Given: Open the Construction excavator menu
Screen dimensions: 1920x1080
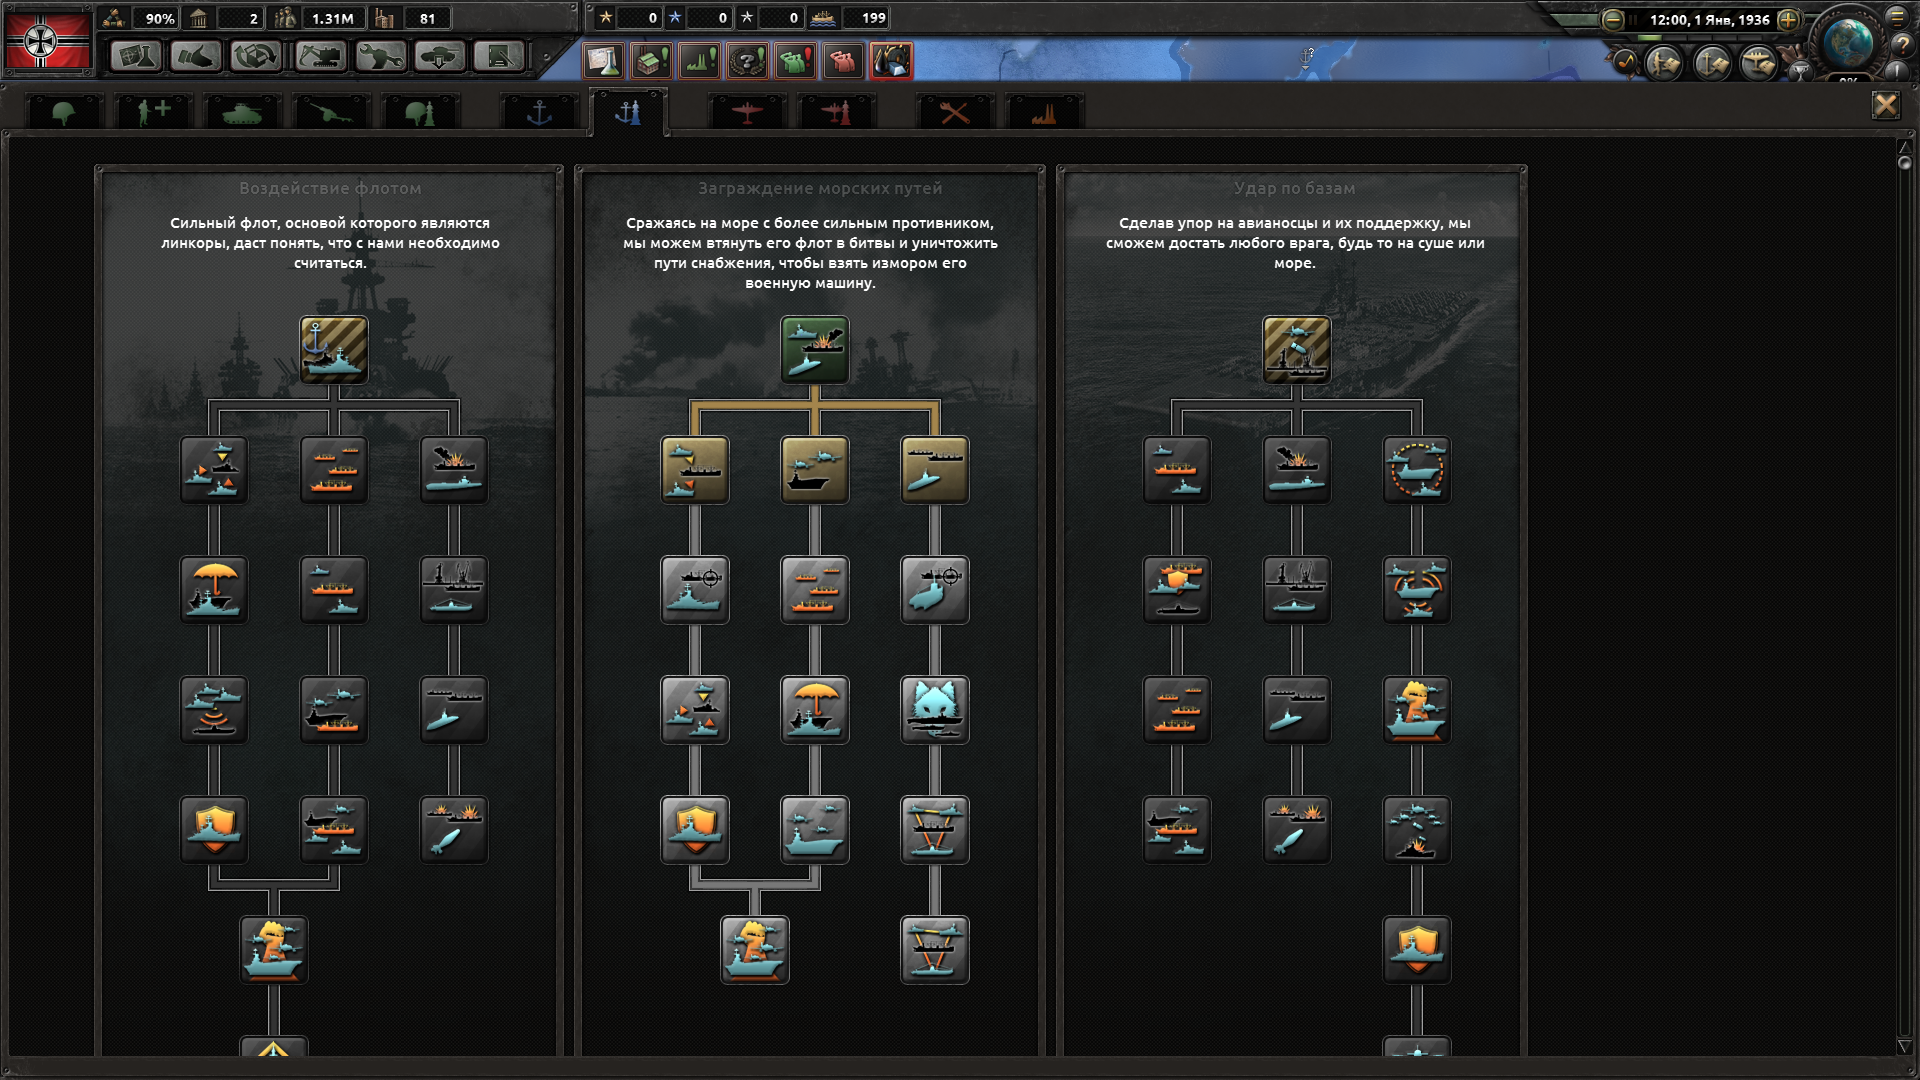Looking at the screenshot, I should click(x=320, y=57).
